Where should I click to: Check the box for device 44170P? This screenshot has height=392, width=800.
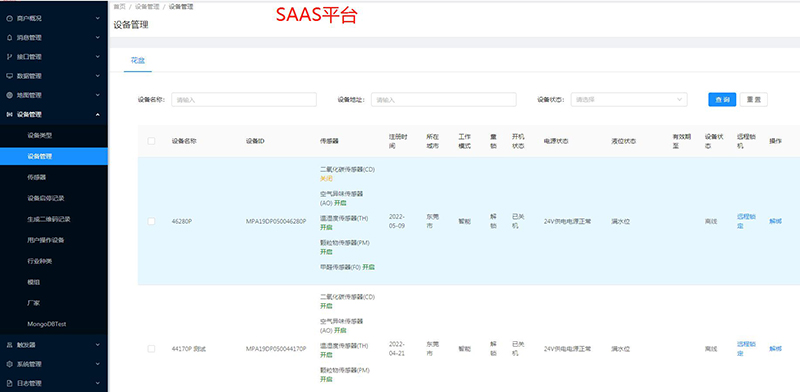pyautogui.click(x=152, y=349)
